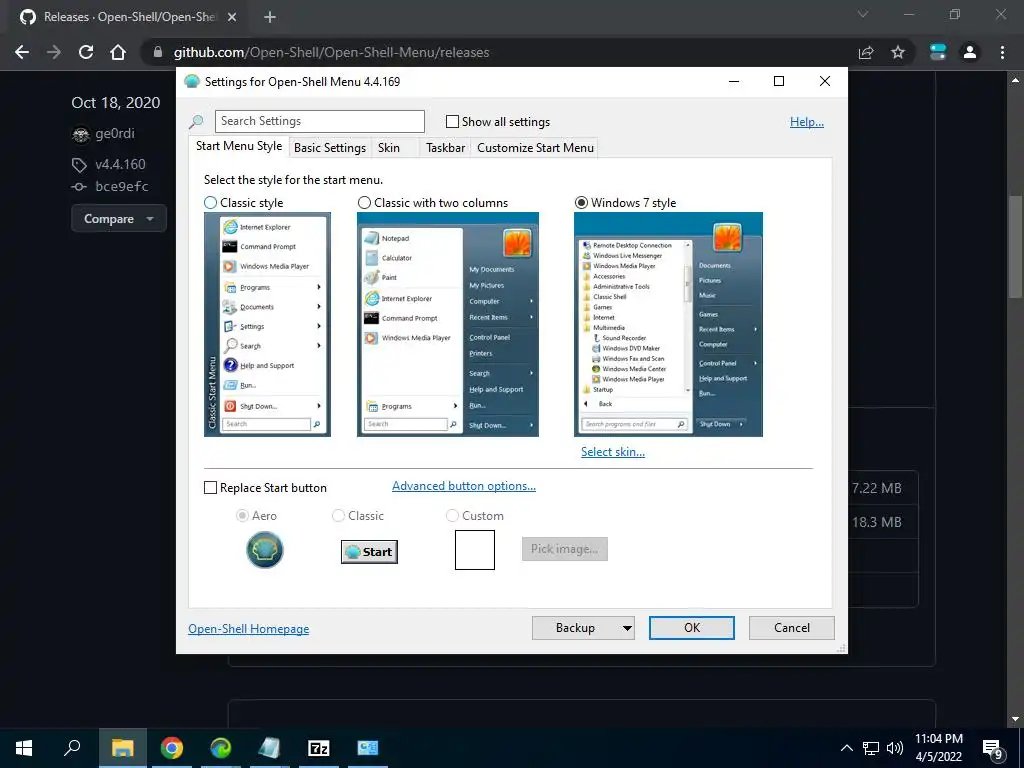Go to Chrome's home page button
The width and height of the screenshot is (1024, 768).
tap(118, 52)
